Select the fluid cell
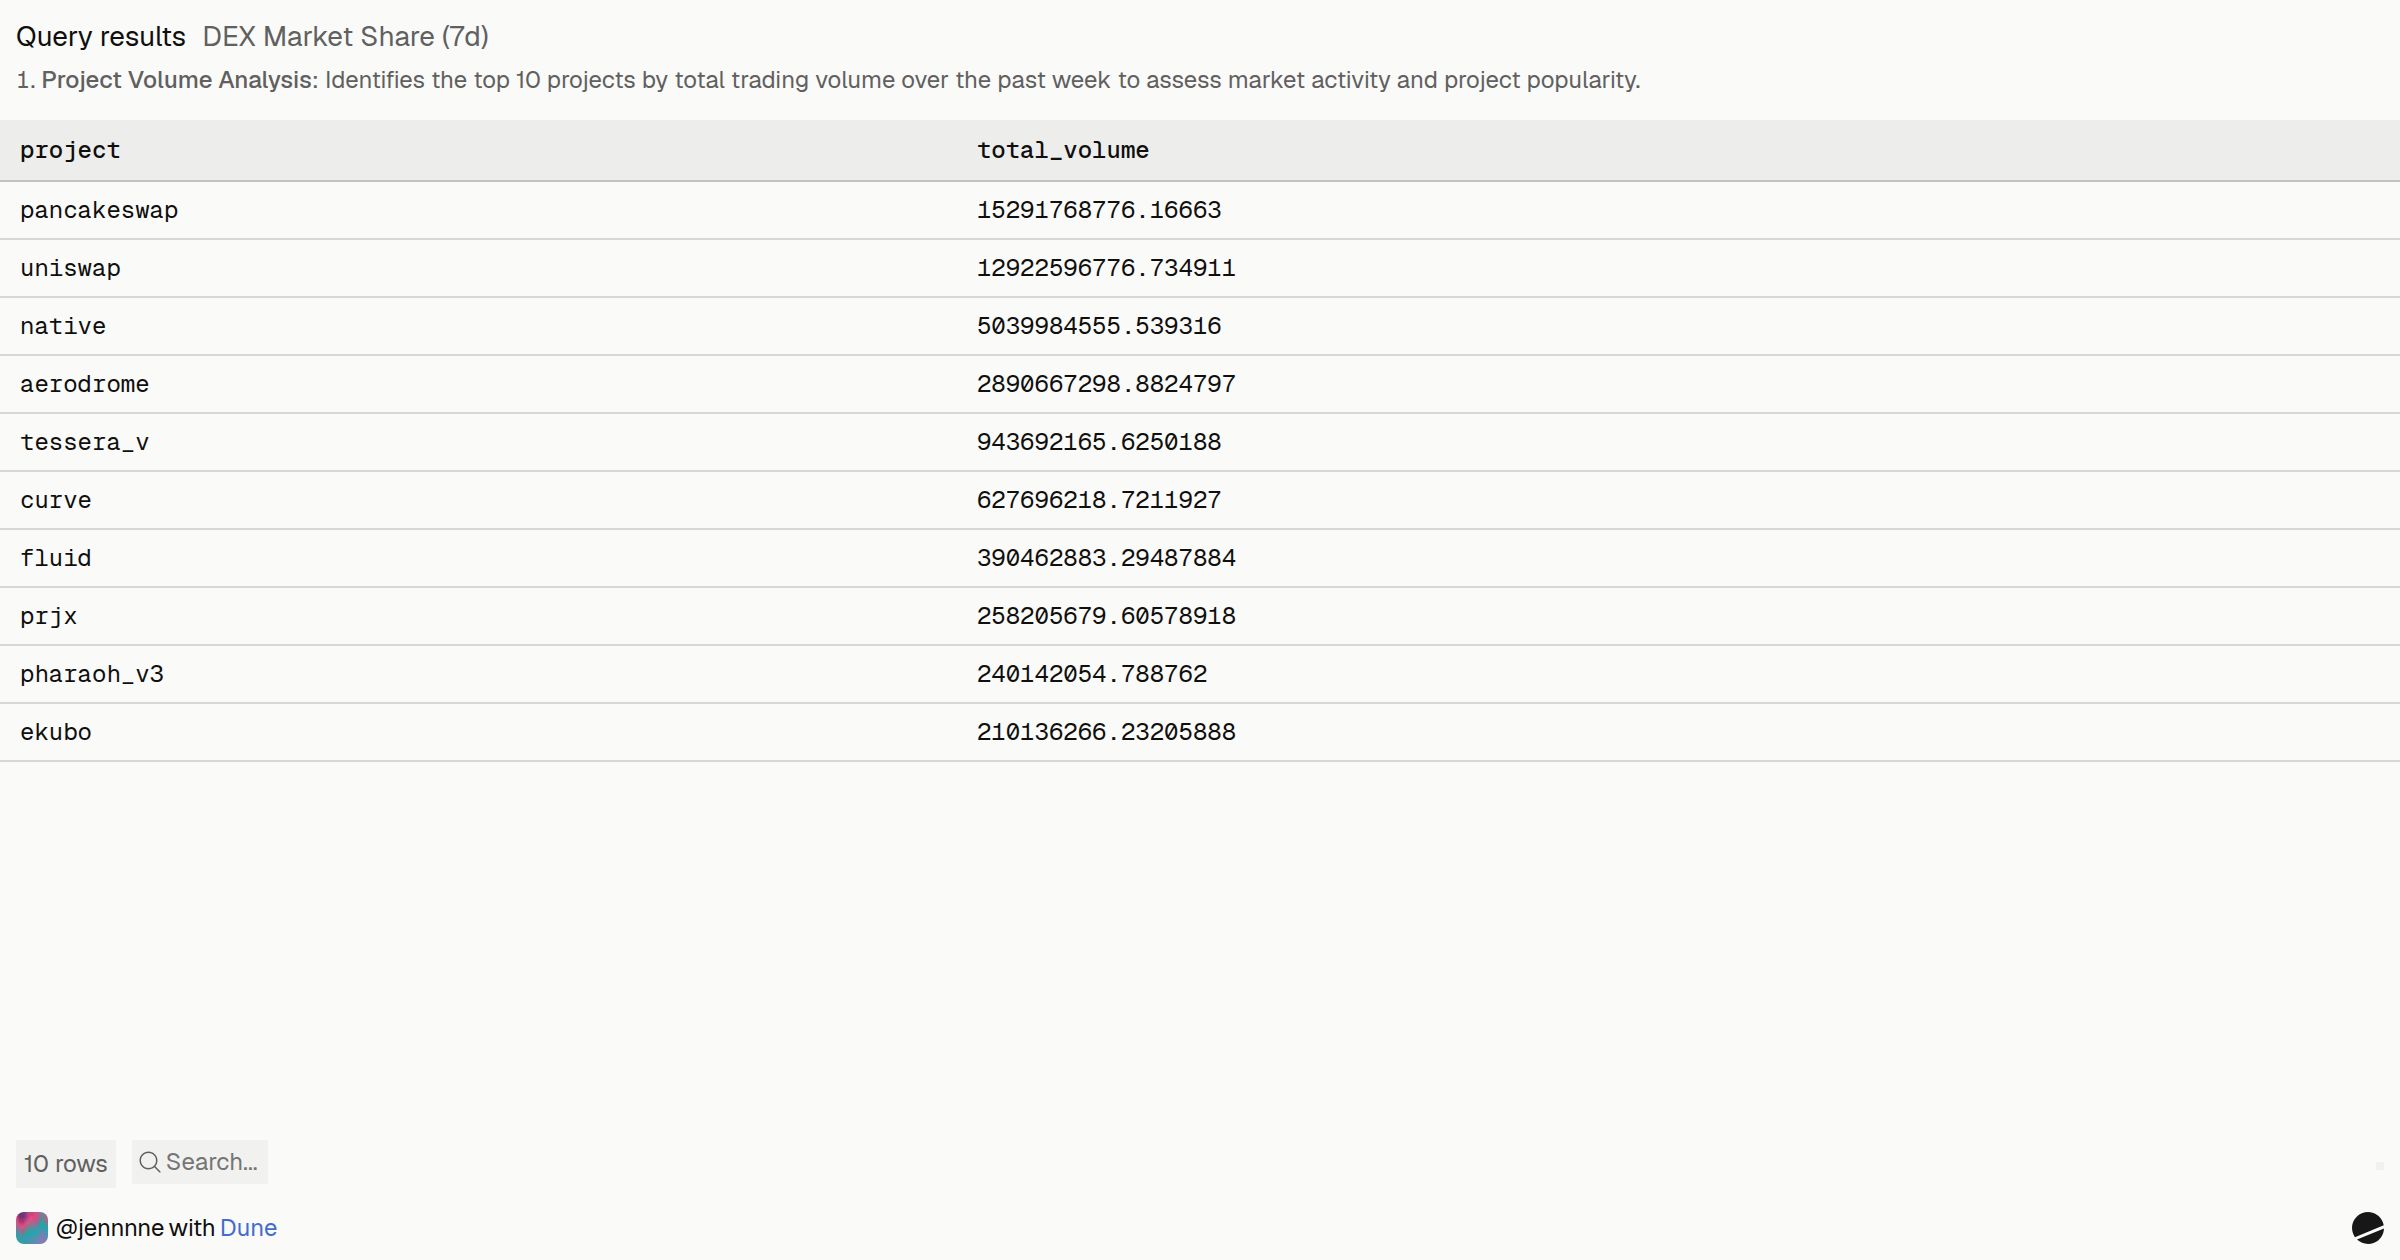Viewport: 2400px width, 1260px height. [56, 558]
